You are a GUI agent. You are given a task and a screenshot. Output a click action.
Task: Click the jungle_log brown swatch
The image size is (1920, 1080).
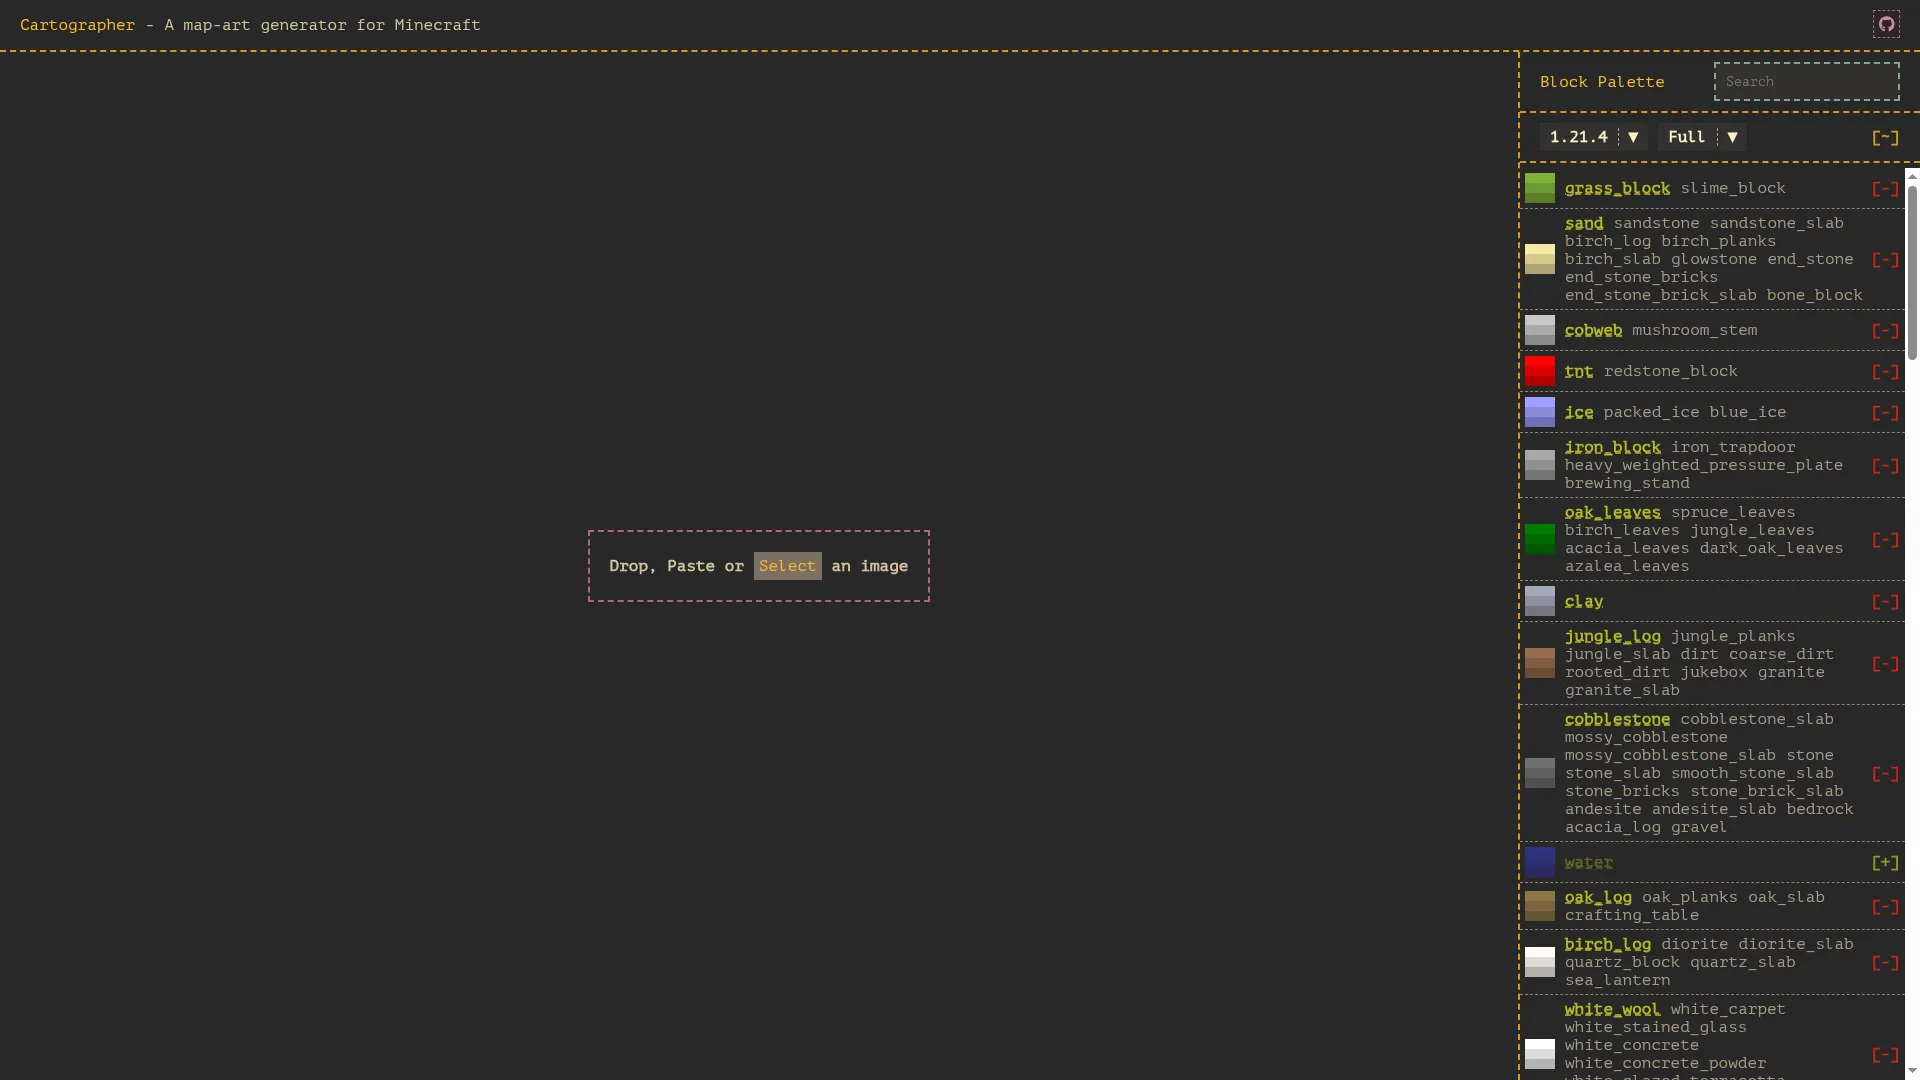click(1540, 663)
